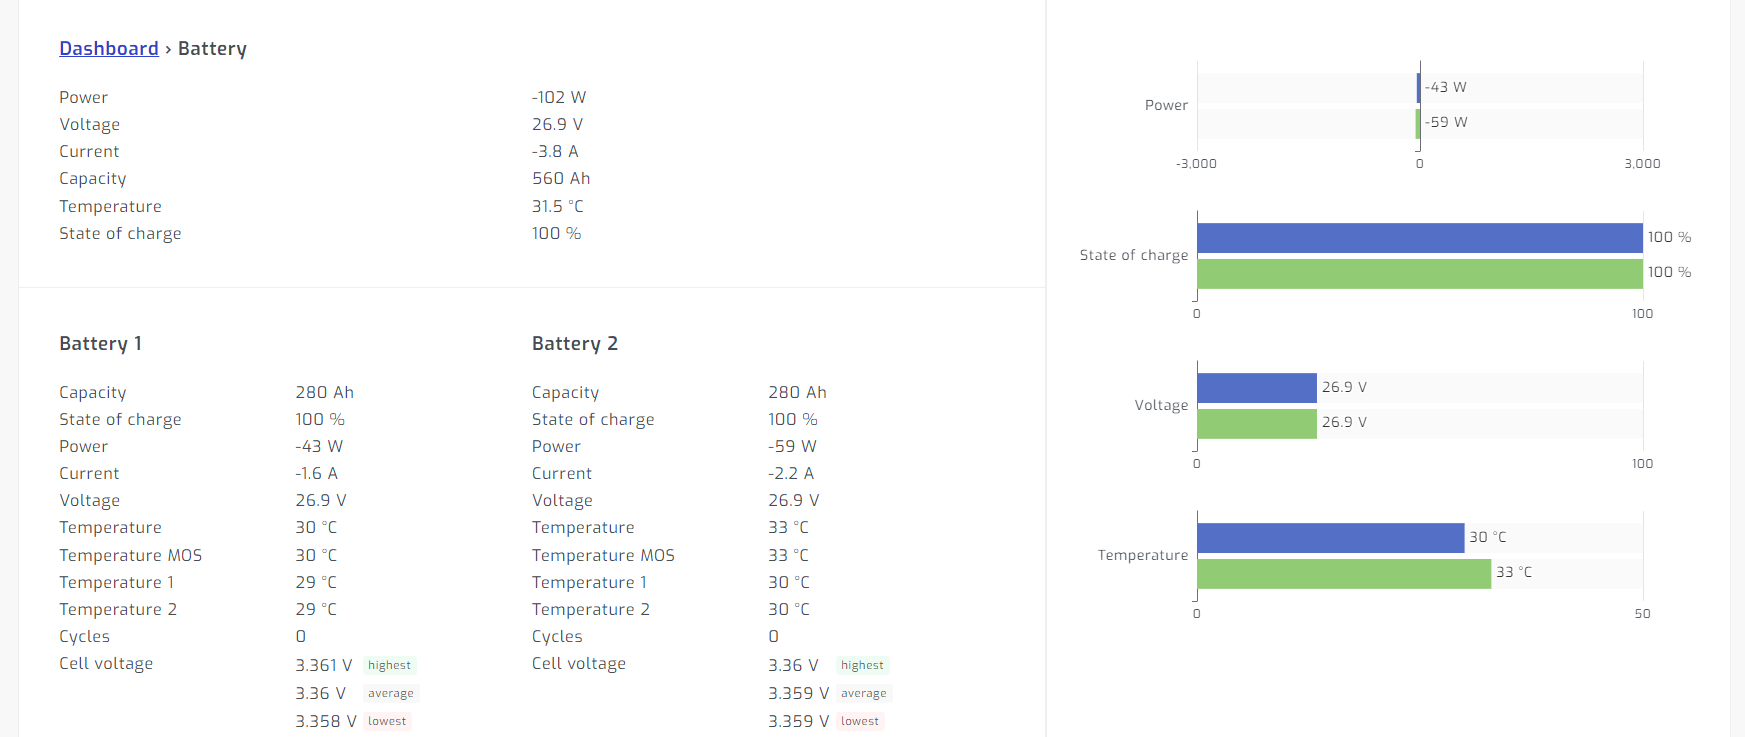
Task: Click Battery 1 'lowest' cell voltage badge
Action: (x=387, y=722)
